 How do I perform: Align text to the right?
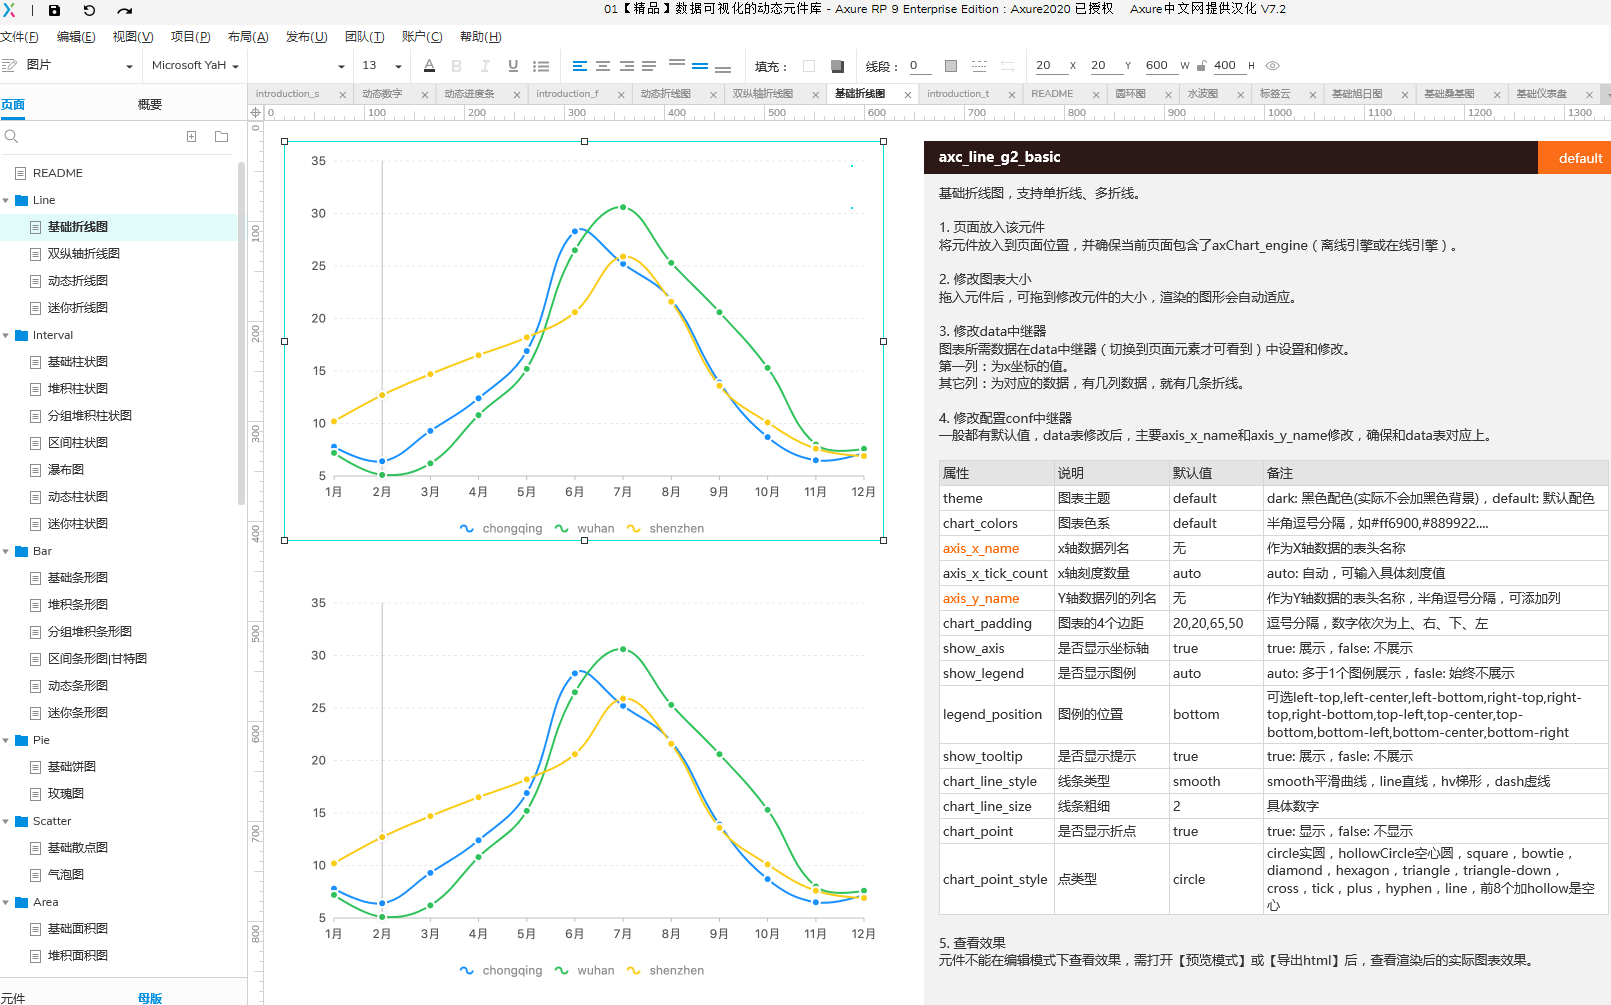(x=627, y=66)
